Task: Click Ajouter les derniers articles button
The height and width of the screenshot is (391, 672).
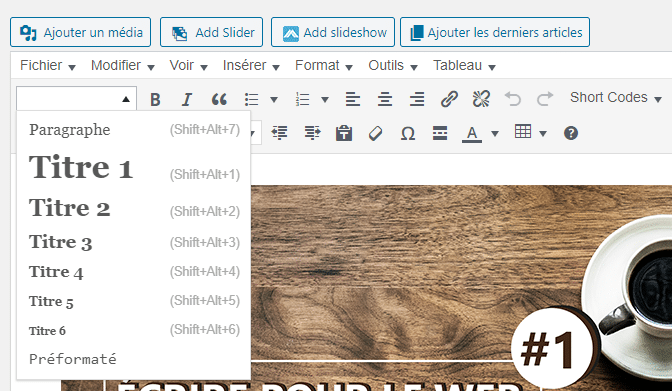Action: coord(495,32)
